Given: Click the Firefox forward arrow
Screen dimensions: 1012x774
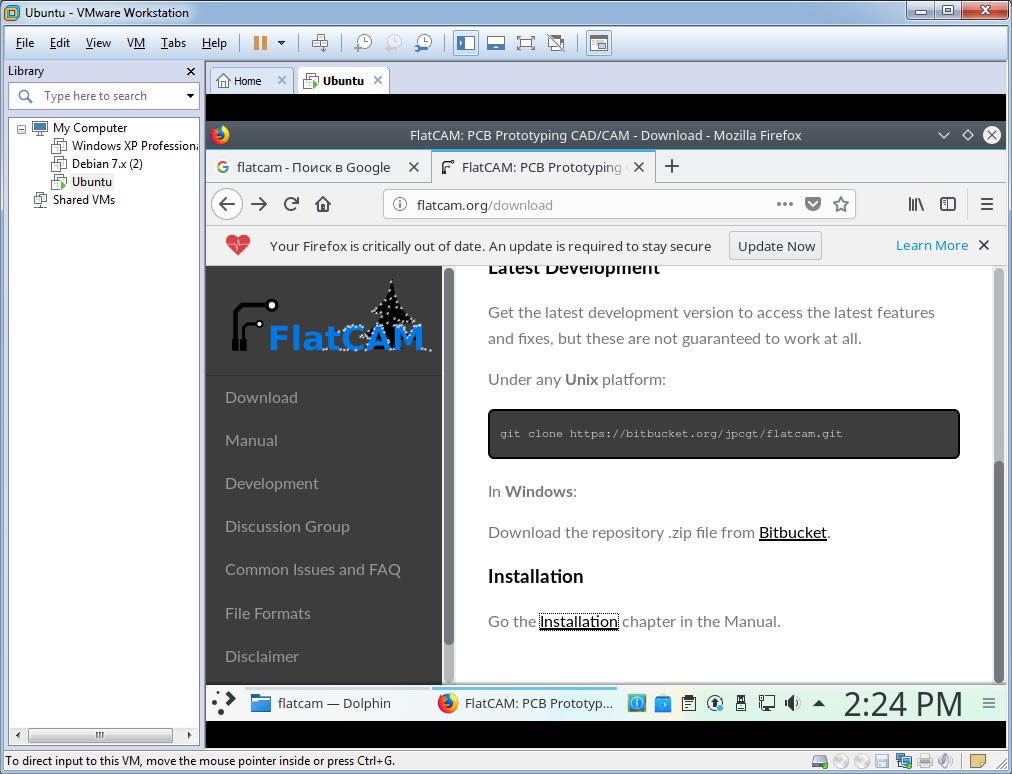Looking at the screenshot, I should pos(259,205).
